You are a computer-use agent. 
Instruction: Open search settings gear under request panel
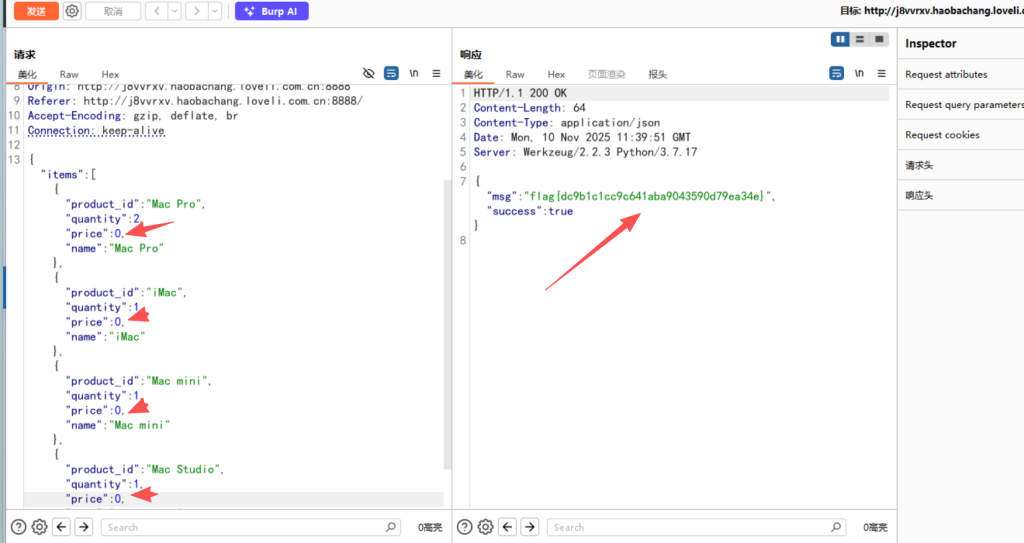tap(39, 527)
